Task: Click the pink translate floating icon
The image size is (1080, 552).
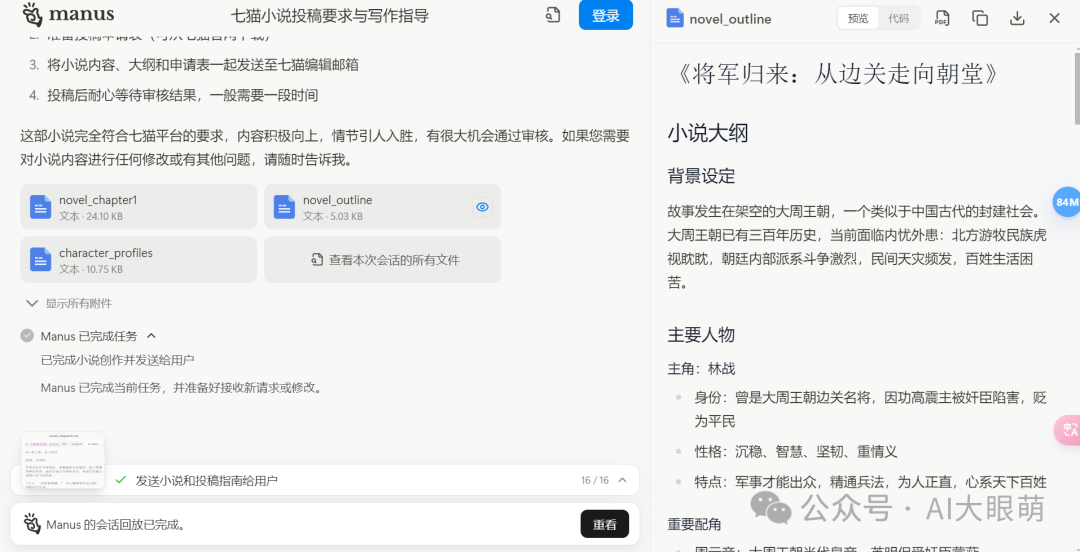Action: click(1068, 430)
